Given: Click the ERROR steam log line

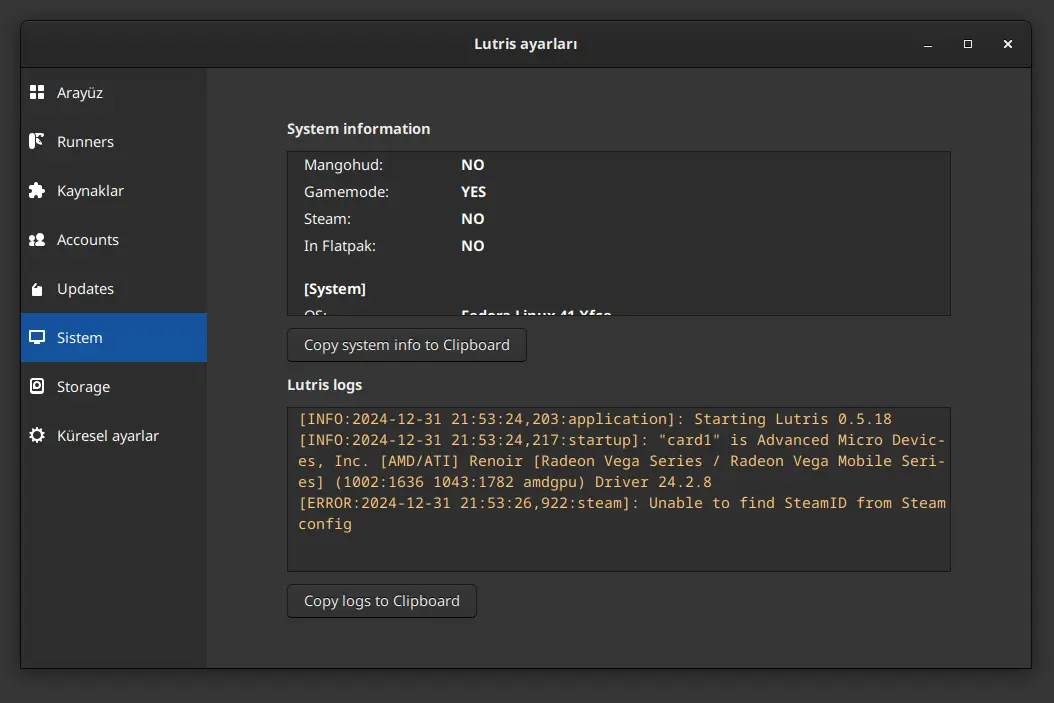Looking at the screenshot, I should click(x=622, y=513).
